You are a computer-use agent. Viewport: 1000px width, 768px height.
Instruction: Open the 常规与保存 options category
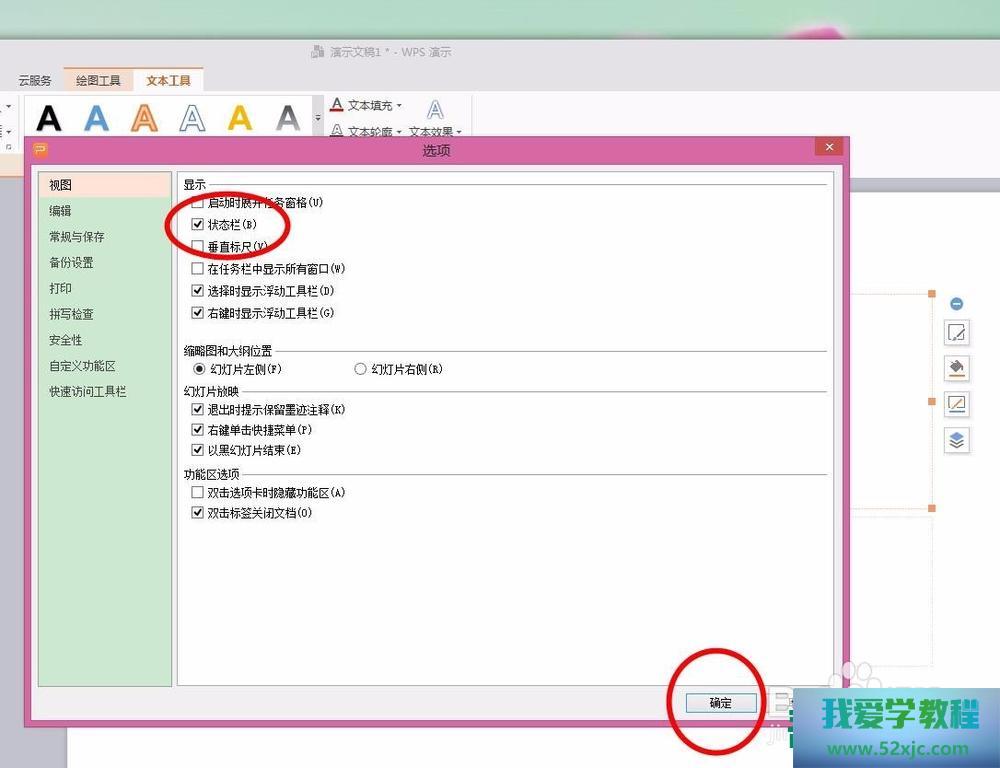[x=77, y=237]
